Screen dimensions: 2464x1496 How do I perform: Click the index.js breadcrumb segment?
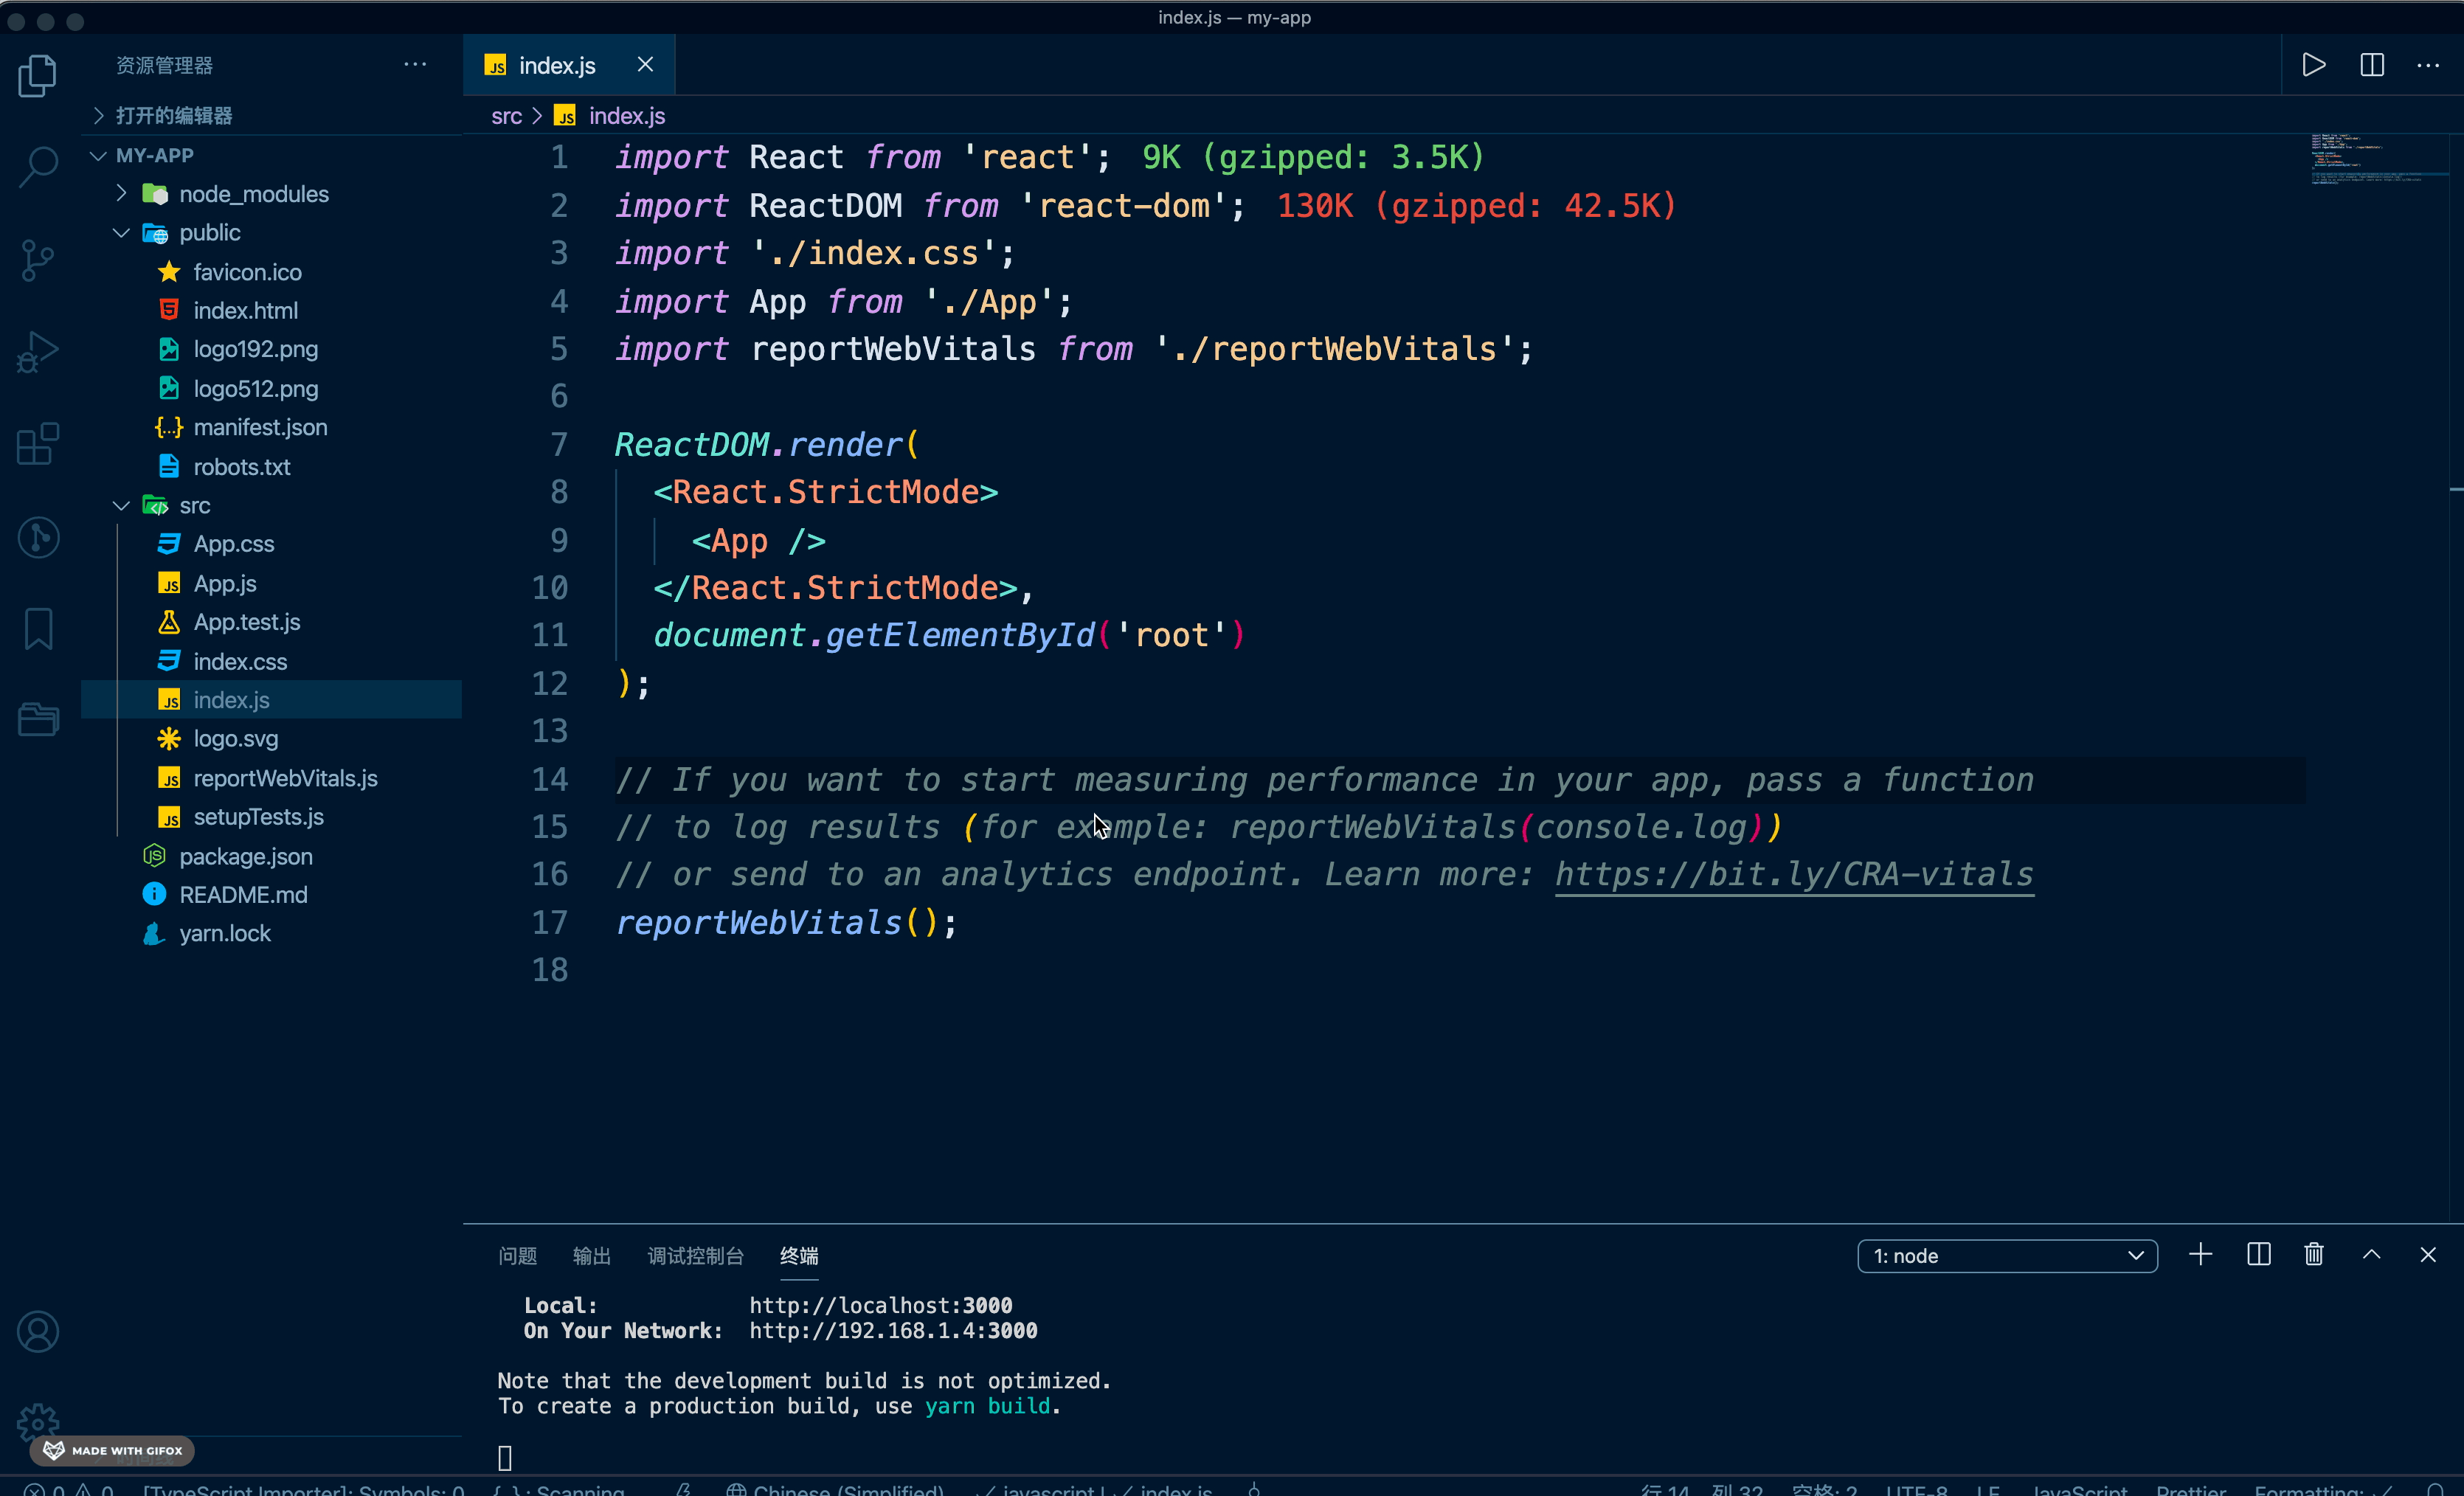coord(626,116)
